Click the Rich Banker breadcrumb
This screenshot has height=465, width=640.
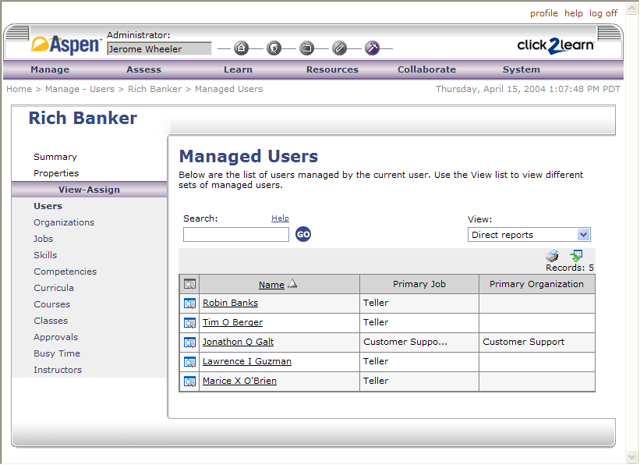[x=155, y=89]
